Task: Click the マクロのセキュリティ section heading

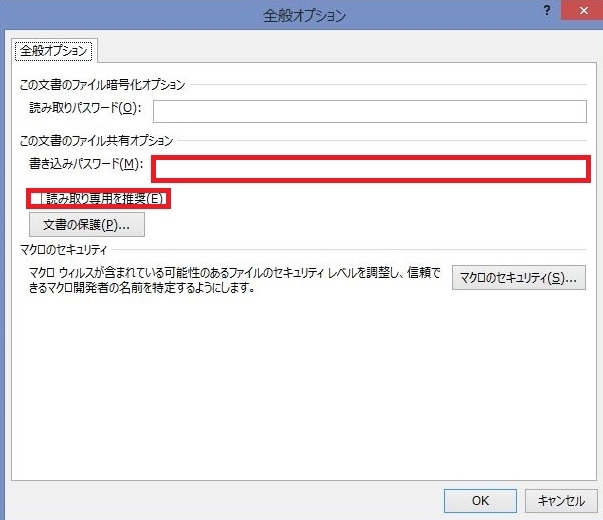Action: pos(63,249)
